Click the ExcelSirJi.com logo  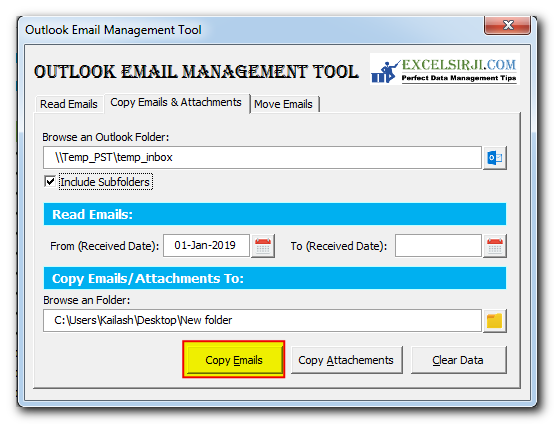point(445,69)
